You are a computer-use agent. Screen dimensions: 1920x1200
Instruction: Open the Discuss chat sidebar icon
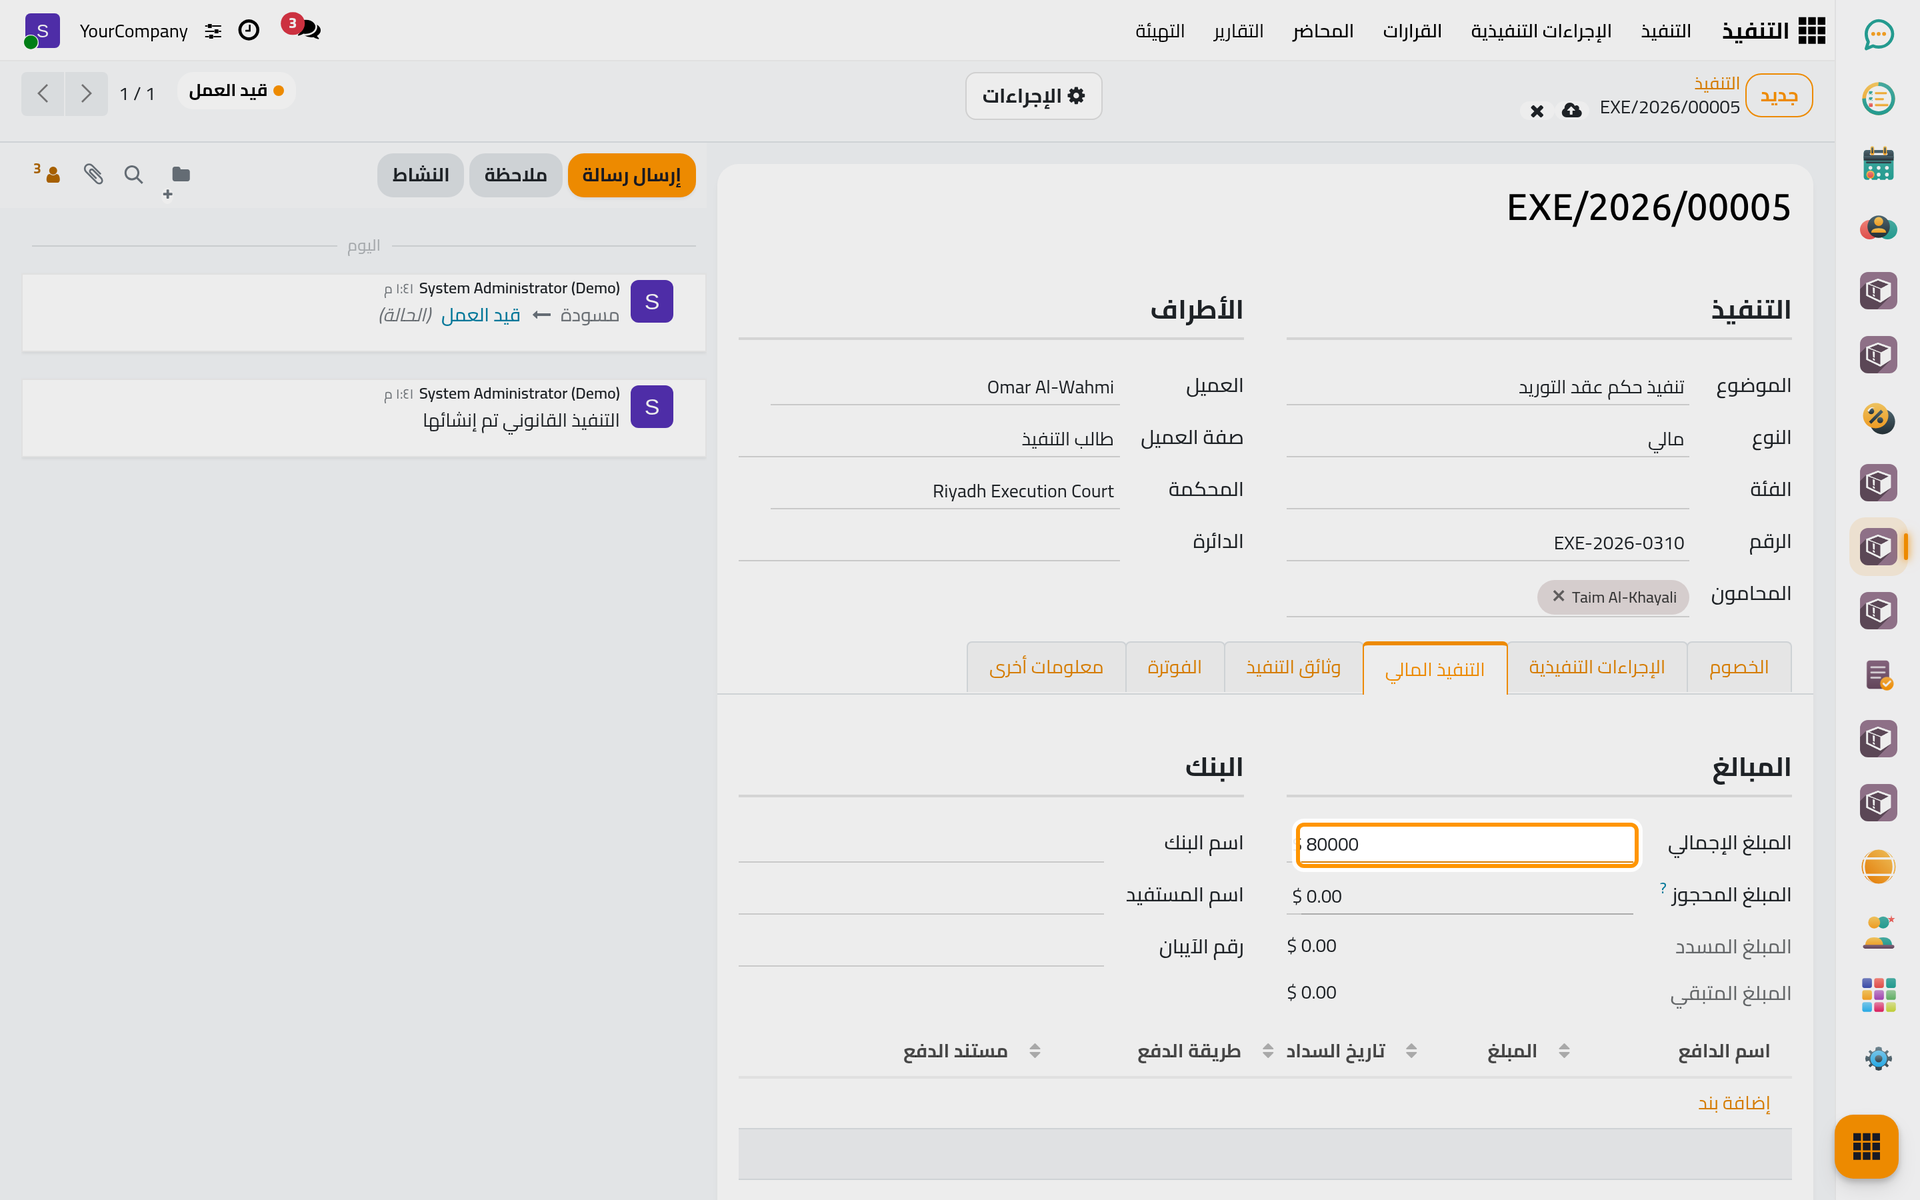click(1878, 35)
